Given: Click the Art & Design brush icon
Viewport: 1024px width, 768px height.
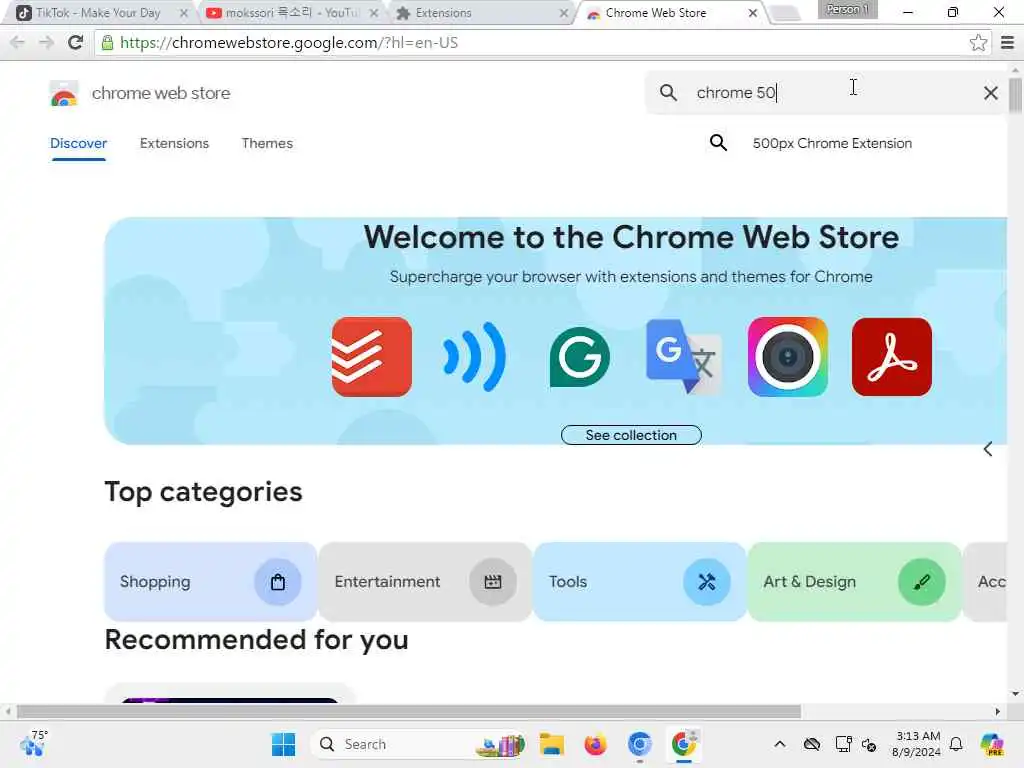Looking at the screenshot, I should click(x=921, y=582).
